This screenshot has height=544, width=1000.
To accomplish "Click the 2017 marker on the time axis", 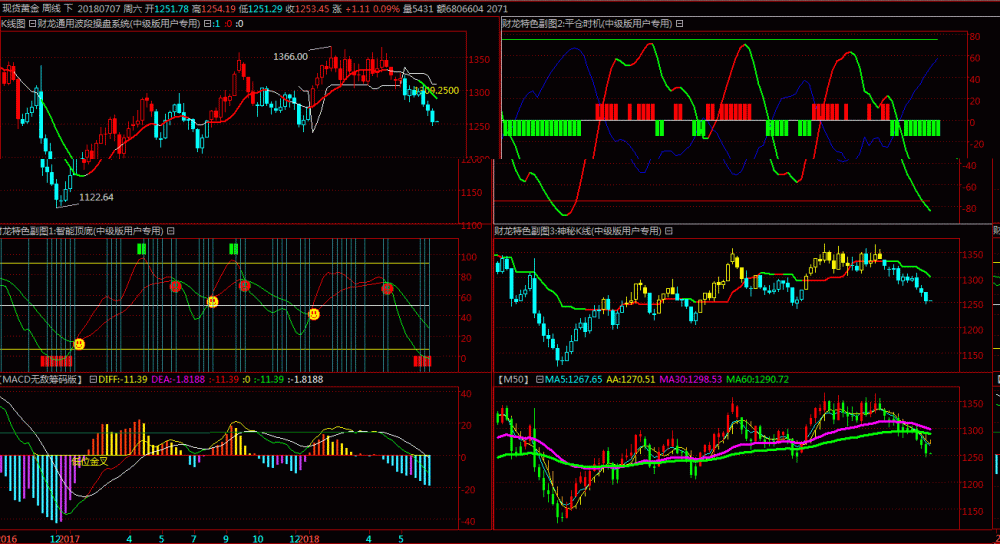I will coord(70,539).
